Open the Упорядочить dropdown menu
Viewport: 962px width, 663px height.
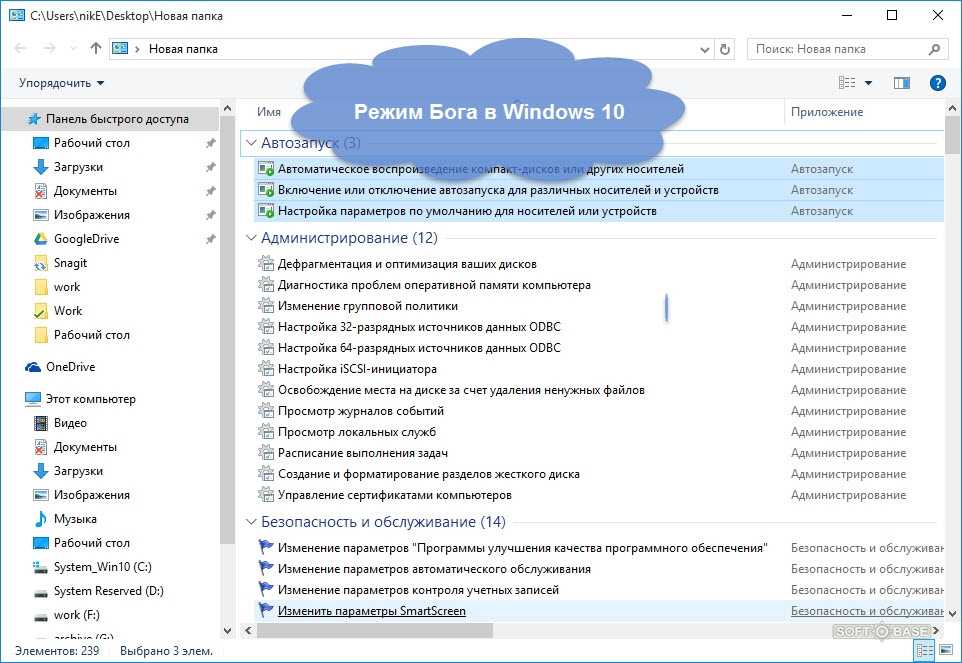point(61,83)
